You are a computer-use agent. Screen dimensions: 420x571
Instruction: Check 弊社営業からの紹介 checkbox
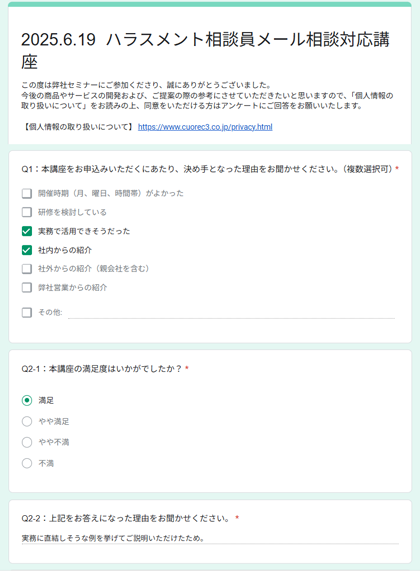[27, 288]
